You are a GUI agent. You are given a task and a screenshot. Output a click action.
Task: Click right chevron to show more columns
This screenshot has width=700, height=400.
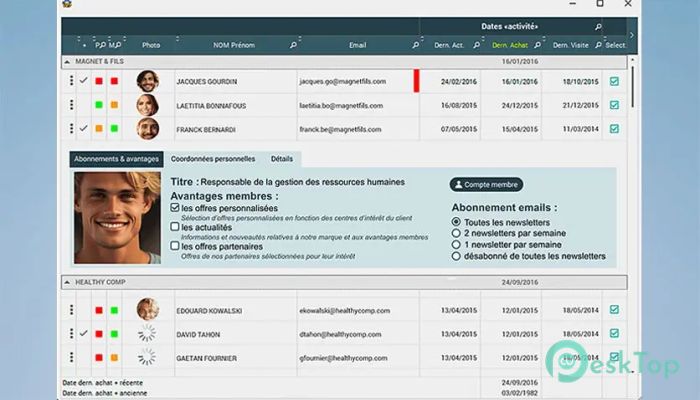632,35
